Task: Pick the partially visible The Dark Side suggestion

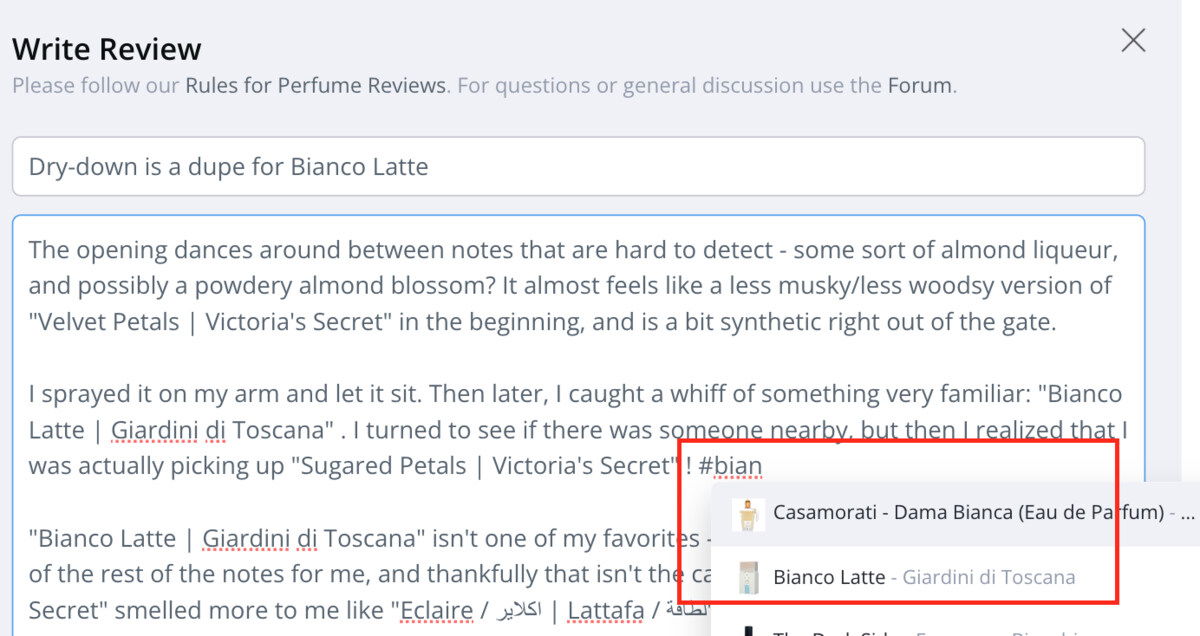Action: tap(955, 625)
